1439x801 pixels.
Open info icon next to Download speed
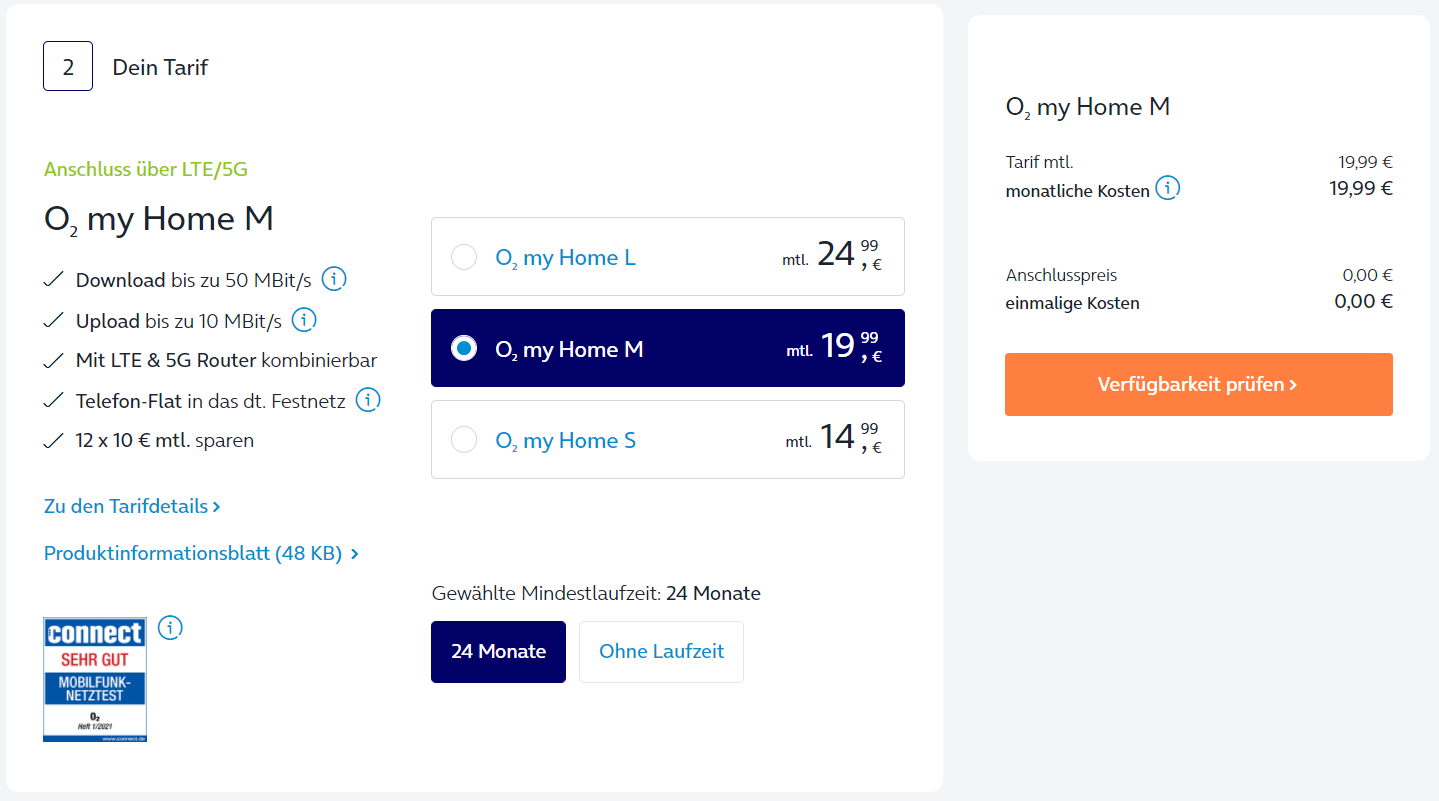[x=334, y=279]
